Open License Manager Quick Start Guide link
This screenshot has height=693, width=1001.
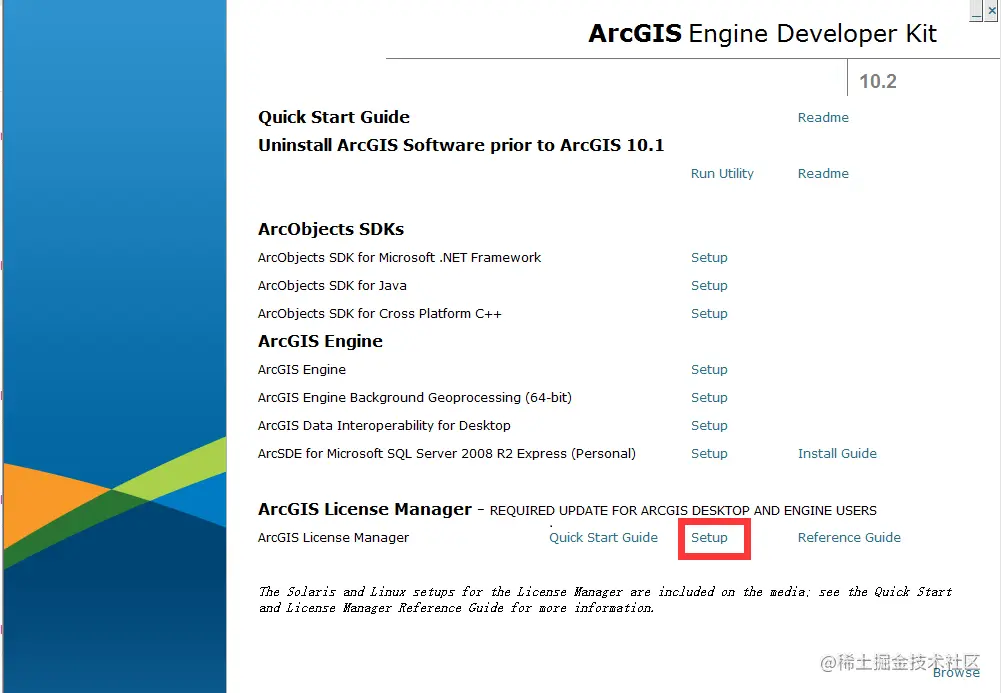click(x=603, y=538)
